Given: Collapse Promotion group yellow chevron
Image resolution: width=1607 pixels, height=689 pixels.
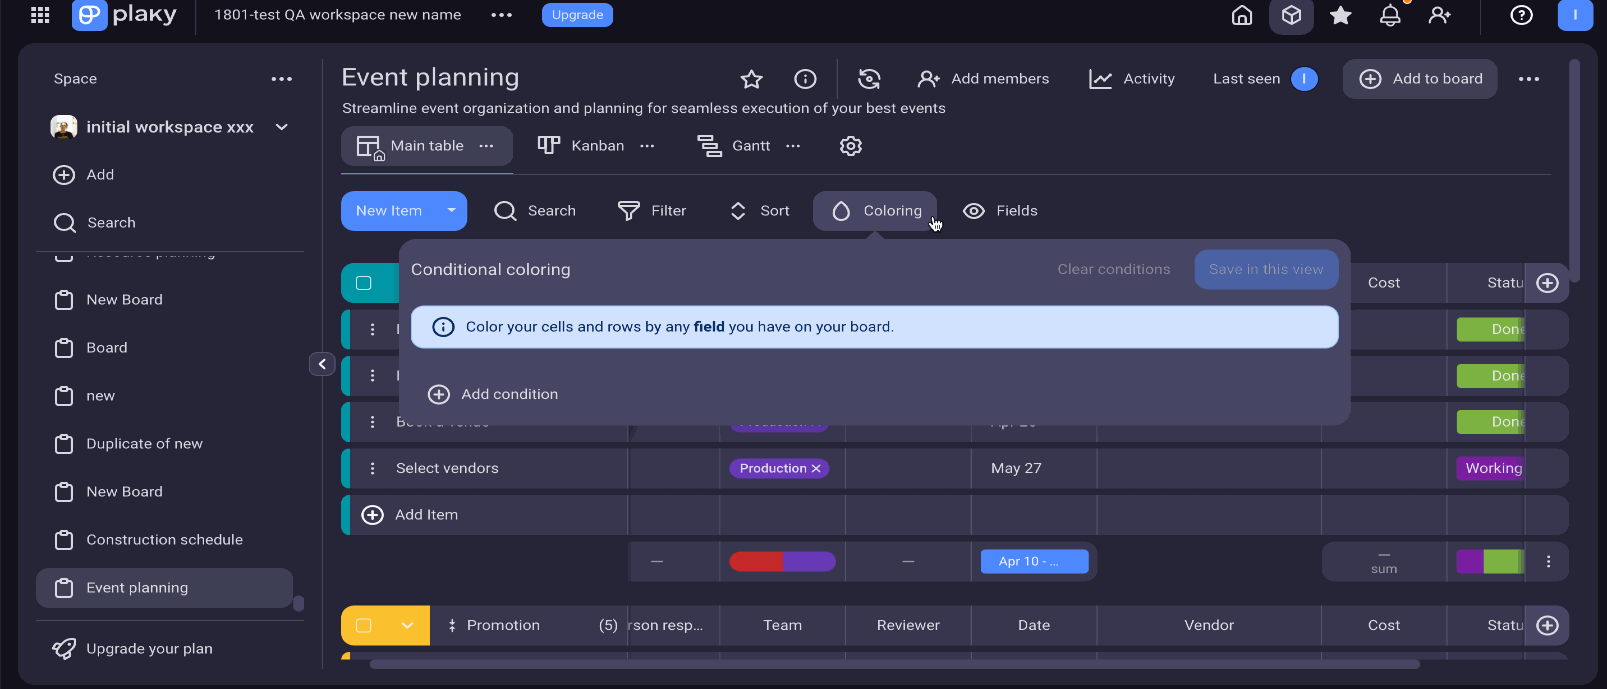Looking at the screenshot, I should point(407,625).
